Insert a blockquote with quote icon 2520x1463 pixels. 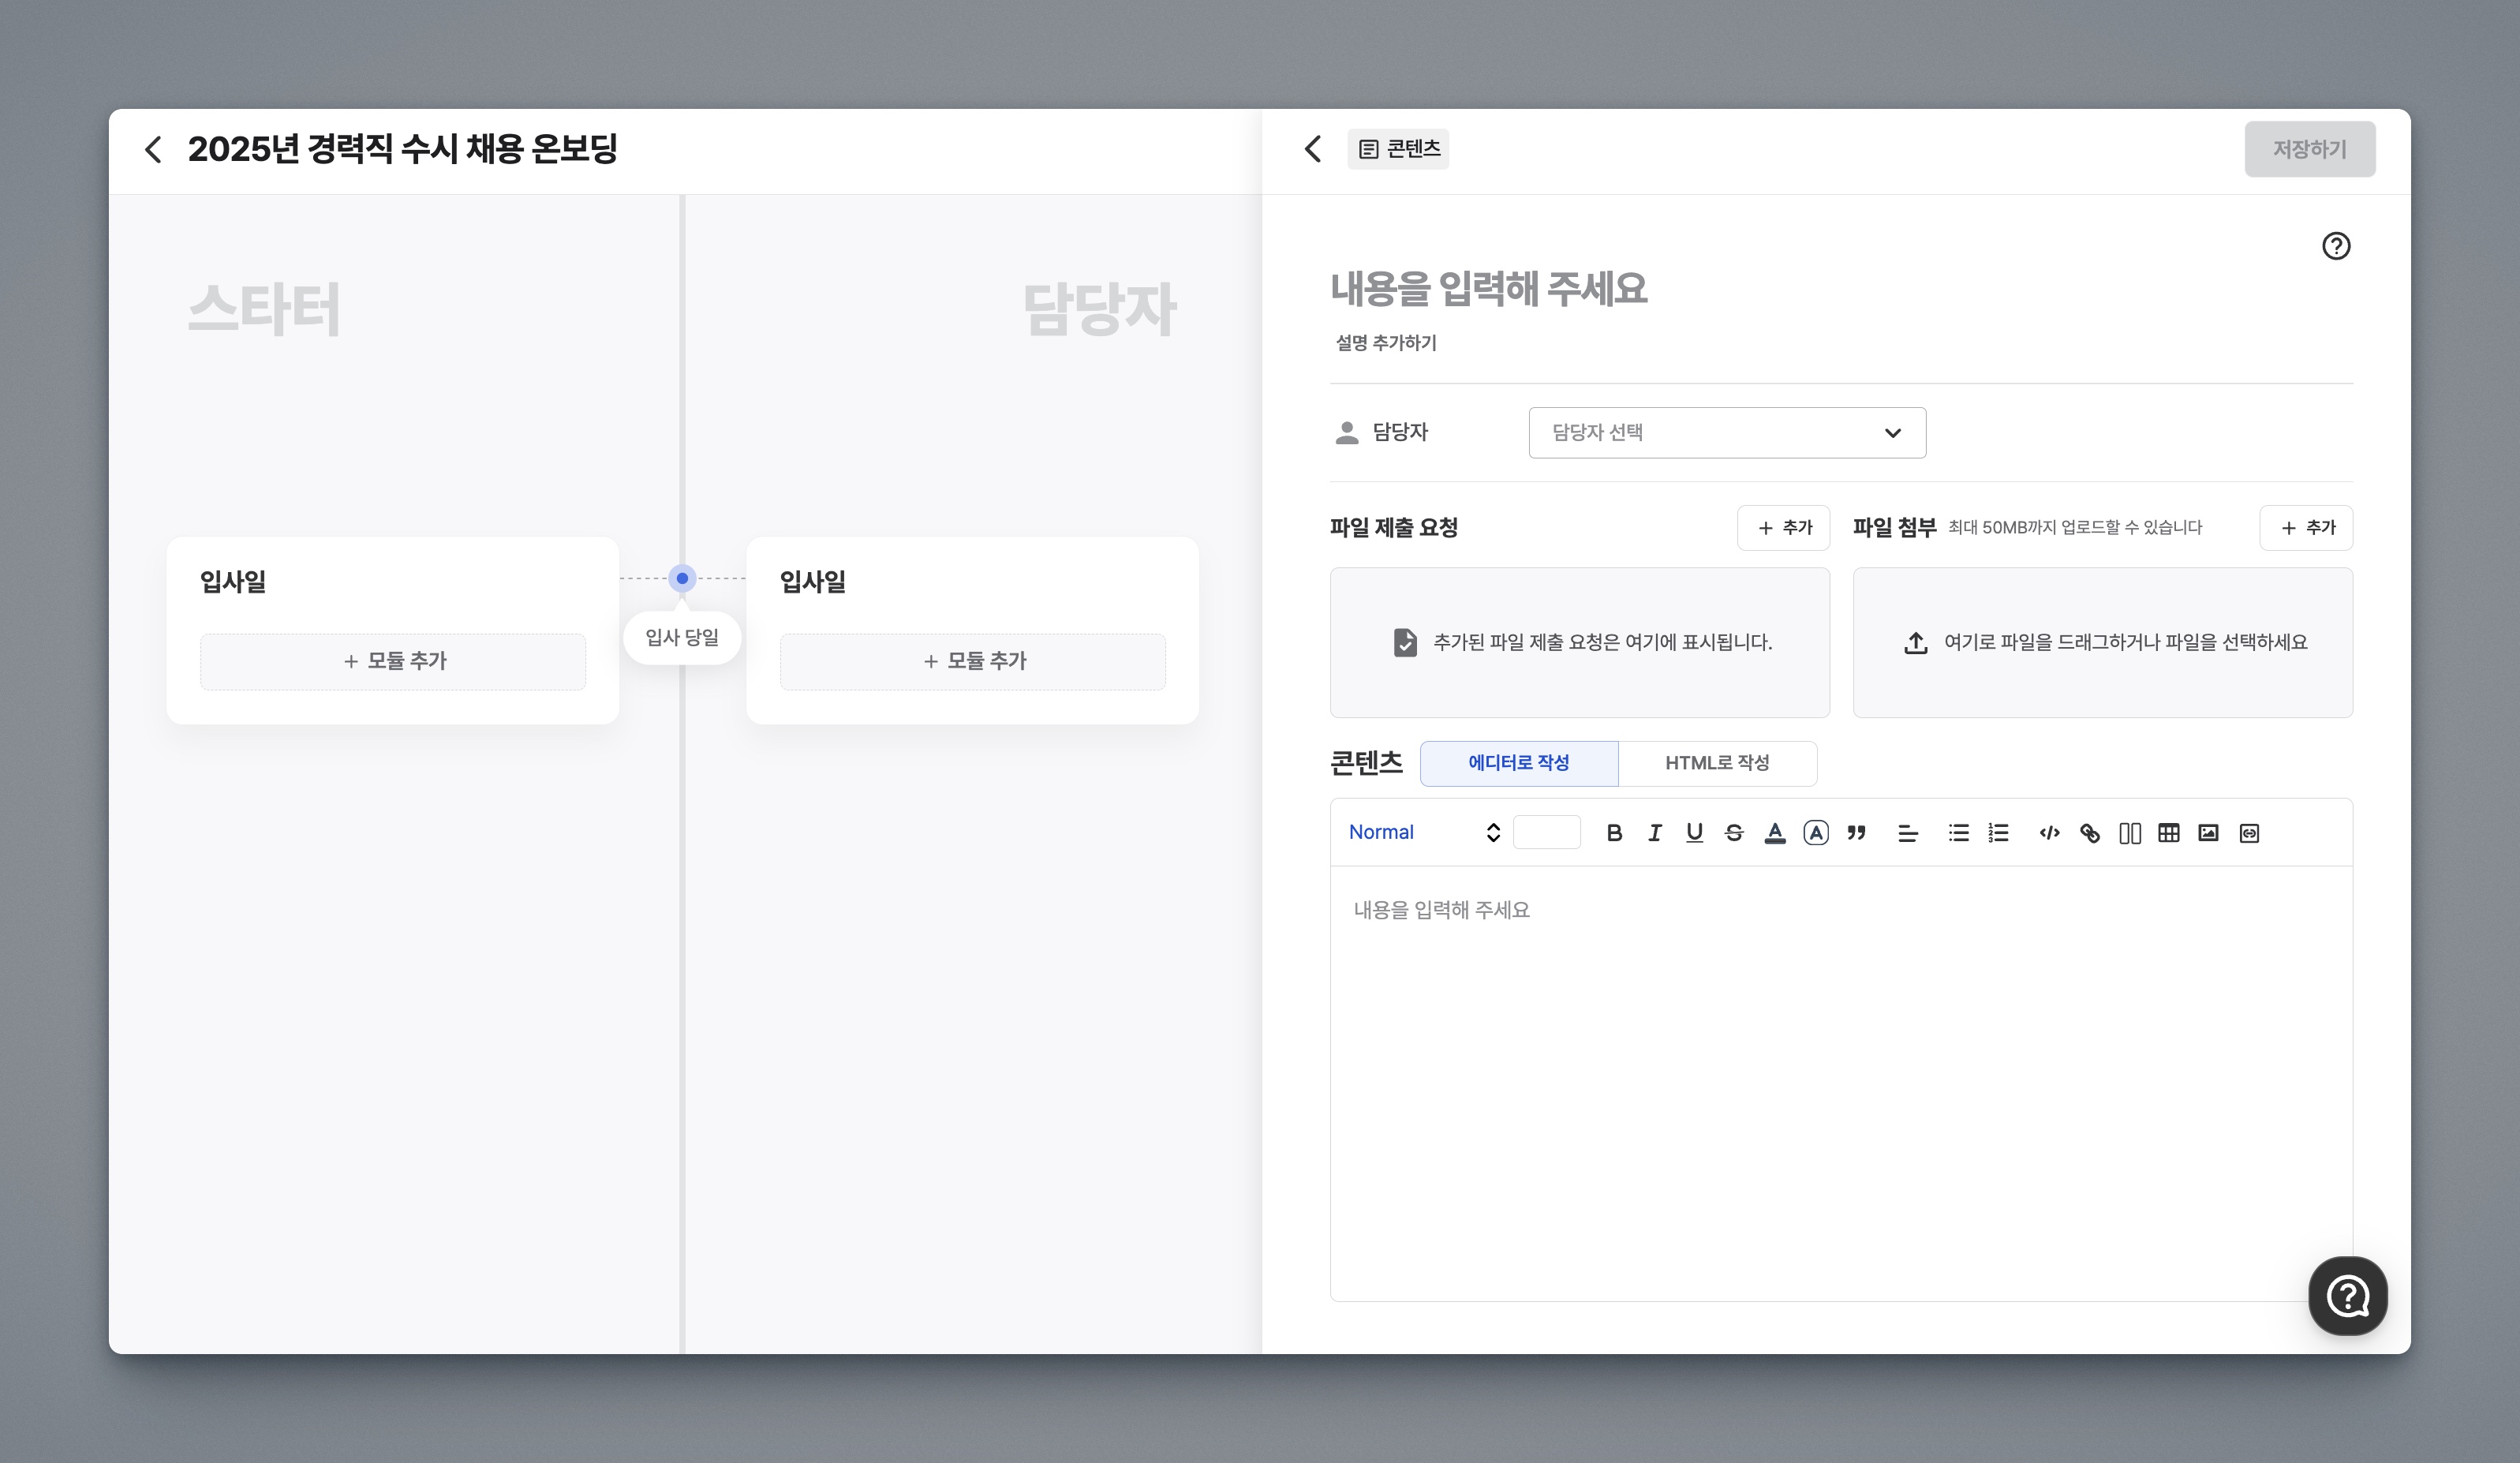[1857, 833]
